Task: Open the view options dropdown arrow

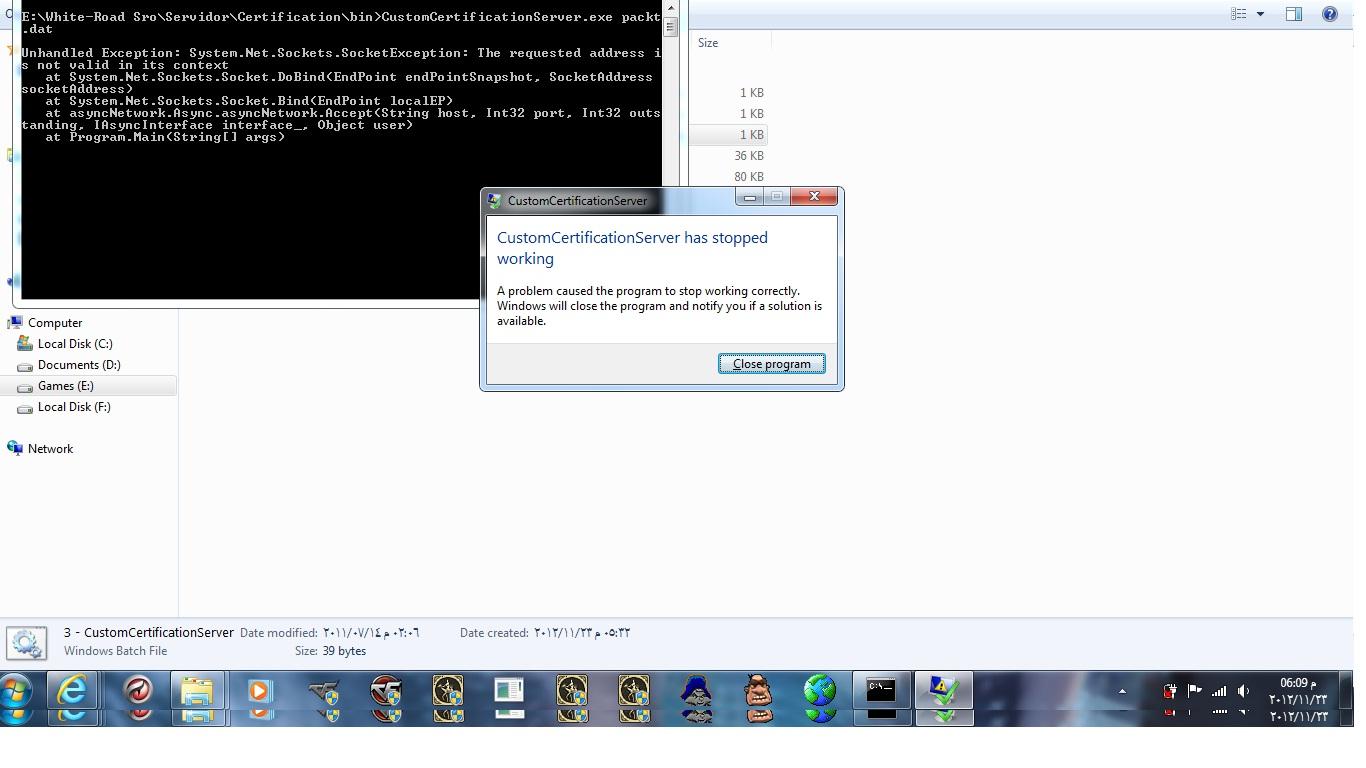Action: 1260,14
